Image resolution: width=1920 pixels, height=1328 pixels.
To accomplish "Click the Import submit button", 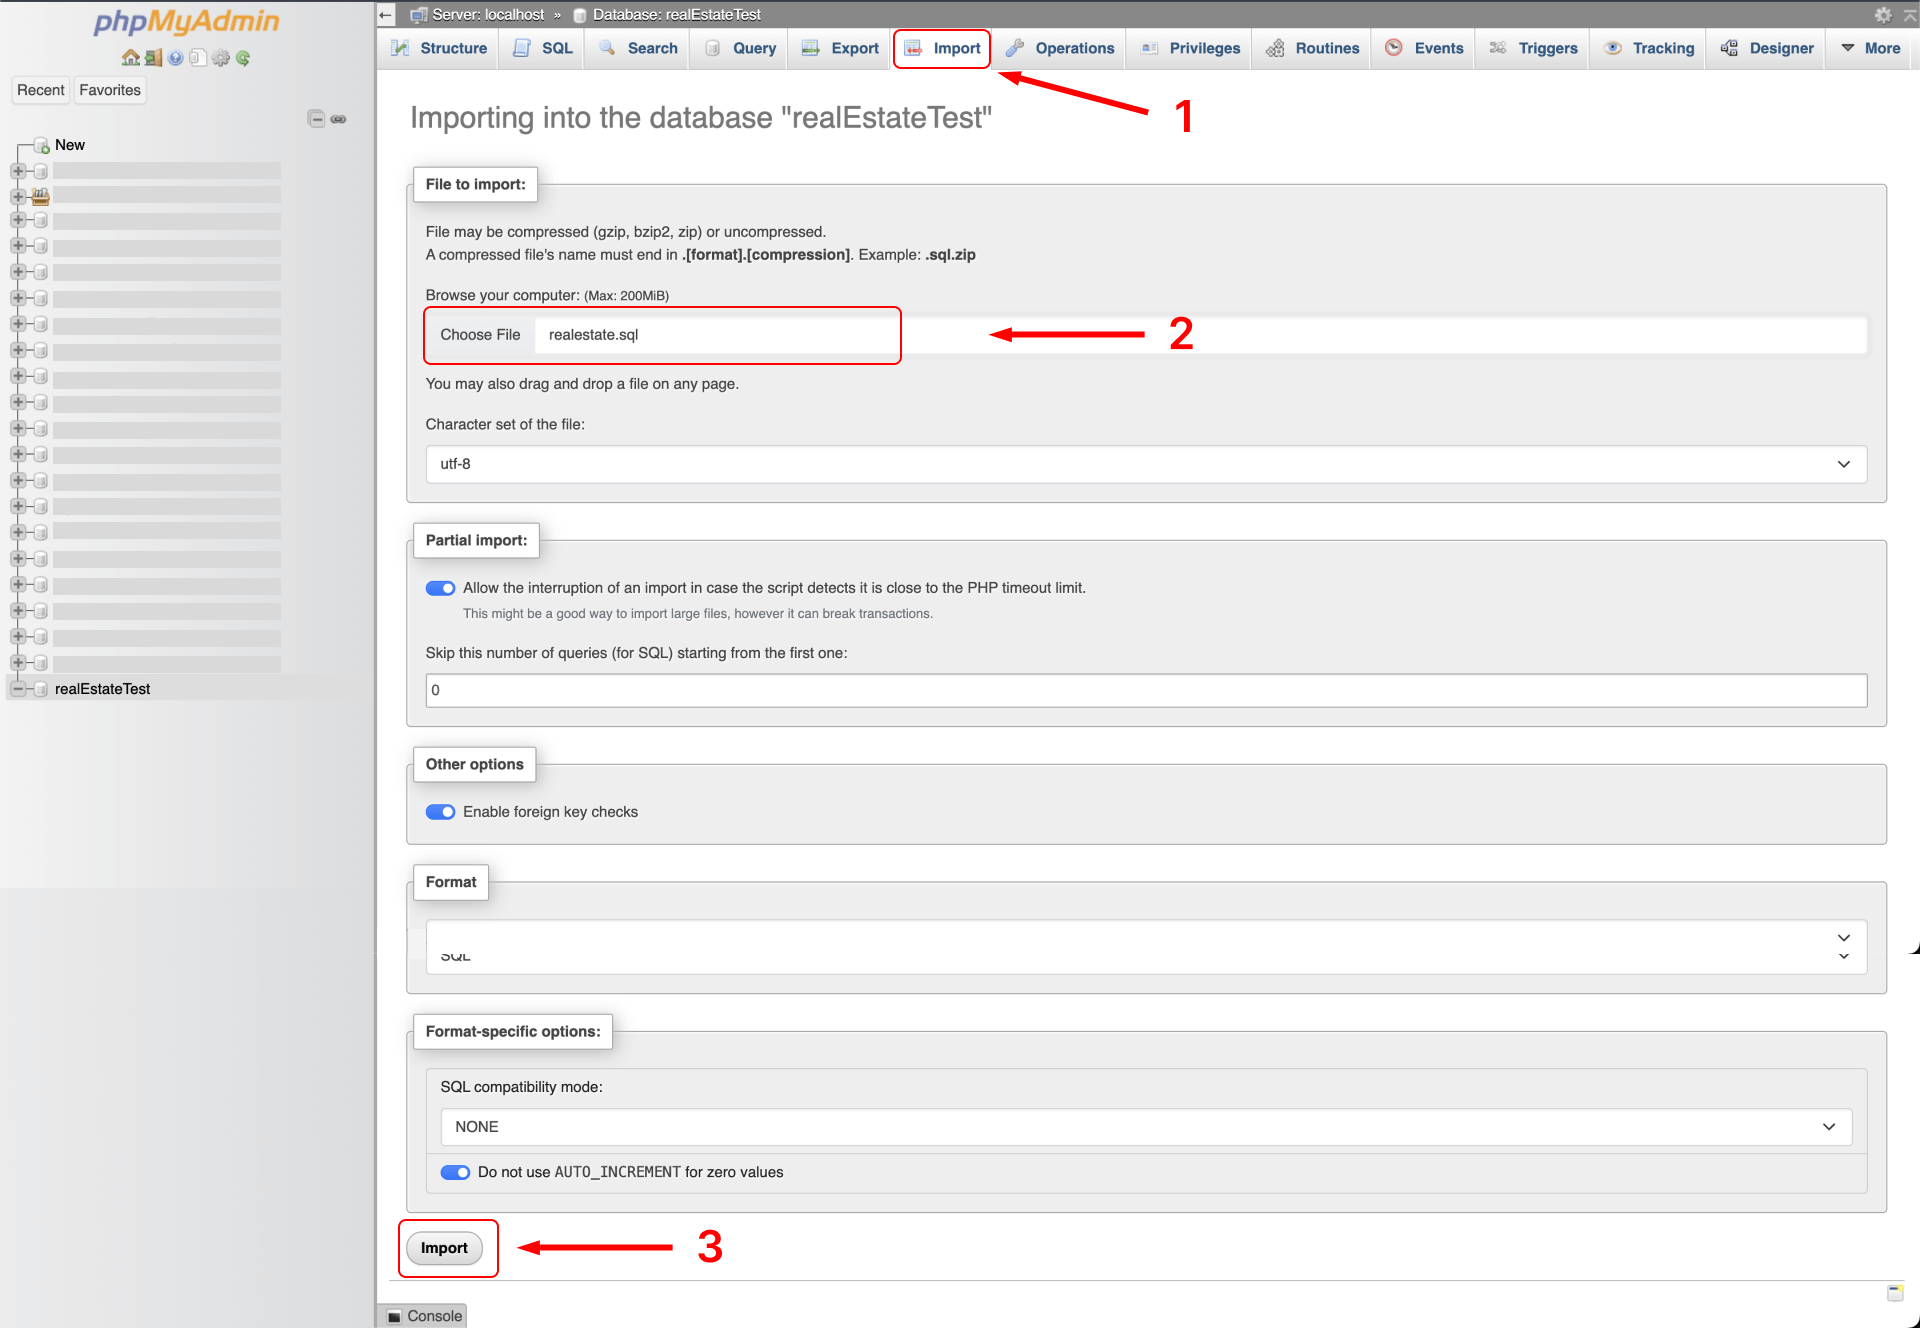I will coord(444,1248).
